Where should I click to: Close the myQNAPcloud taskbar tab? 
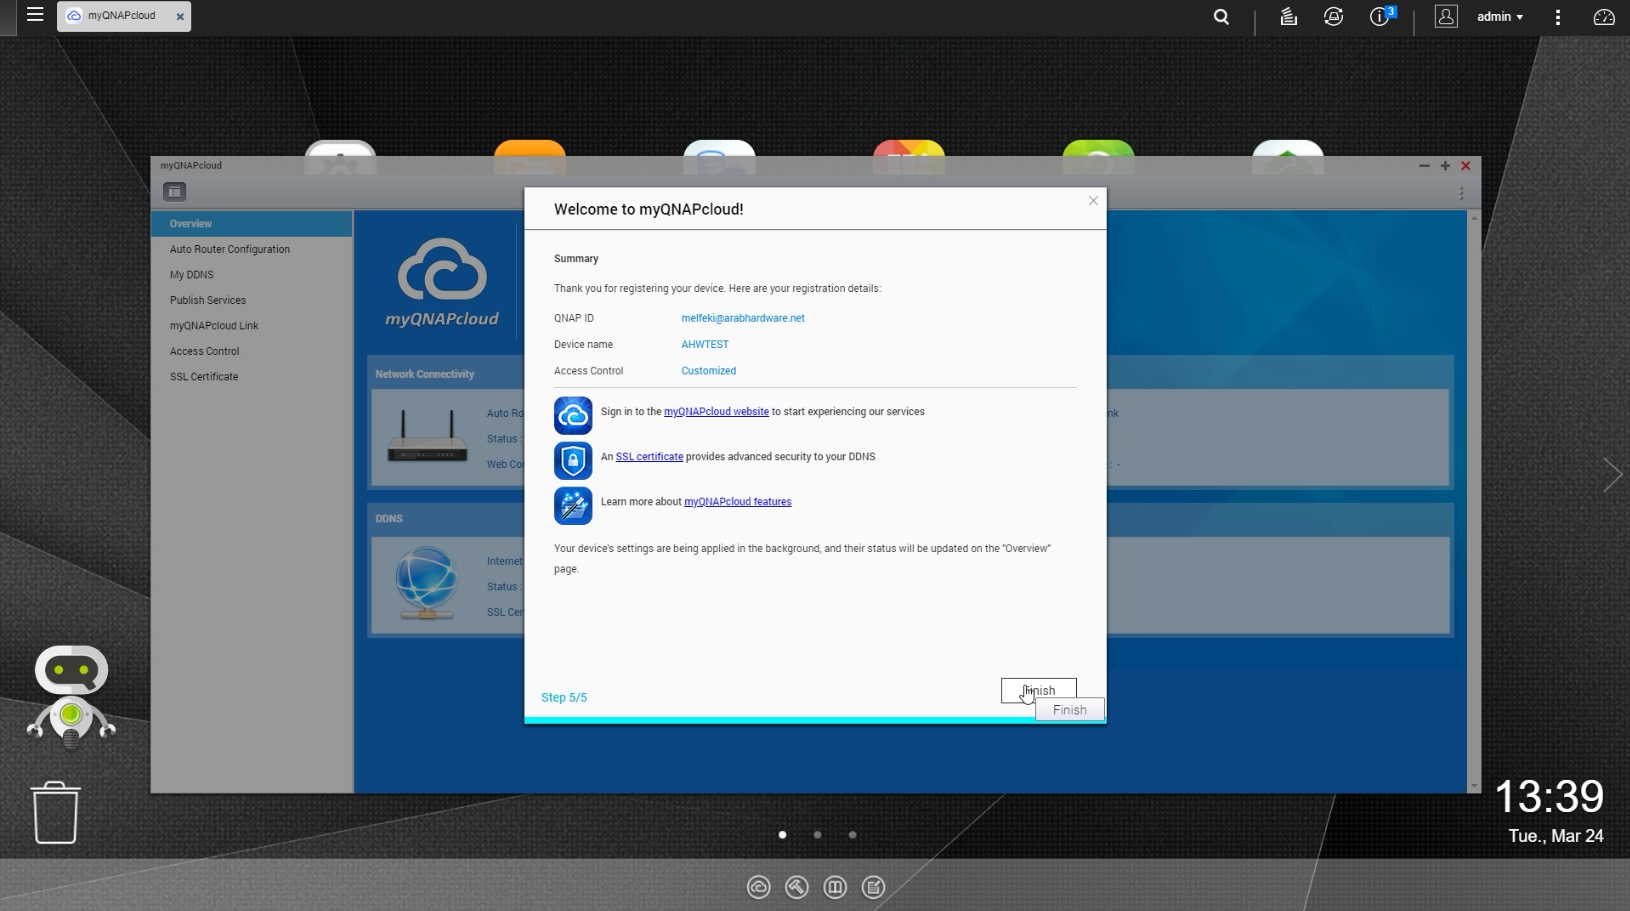(x=180, y=17)
